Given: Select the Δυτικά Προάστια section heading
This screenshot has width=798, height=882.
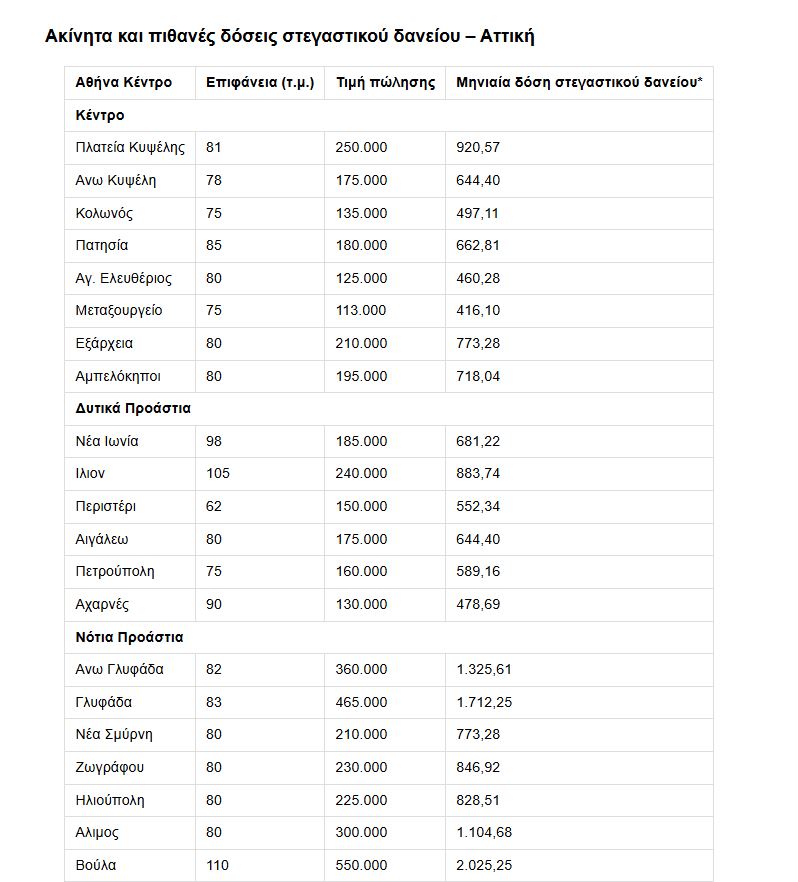Looking at the screenshot, I should pyautogui.click(x=133, y=408).
